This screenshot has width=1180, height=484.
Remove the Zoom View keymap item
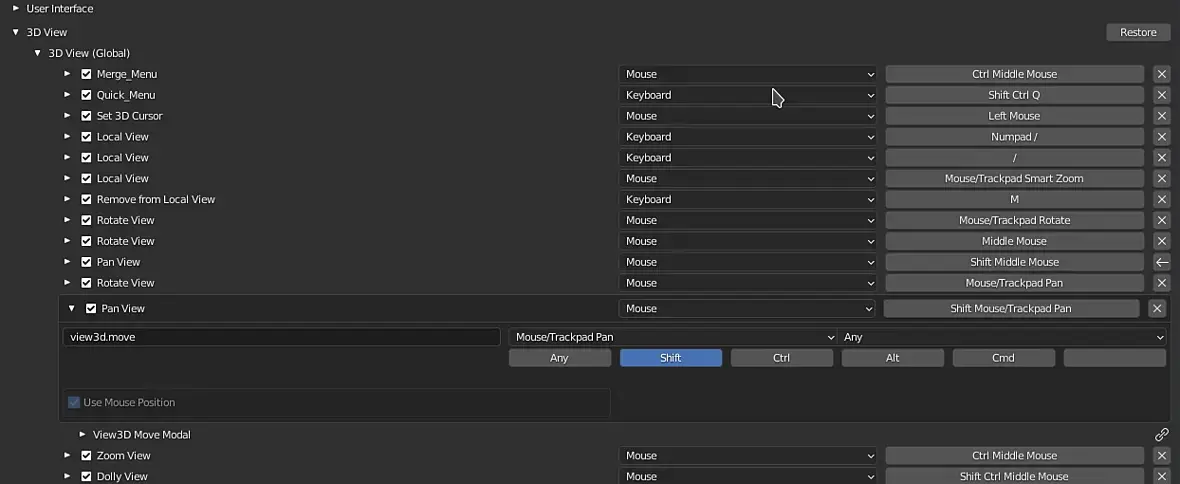click(x=1161, y=455)
